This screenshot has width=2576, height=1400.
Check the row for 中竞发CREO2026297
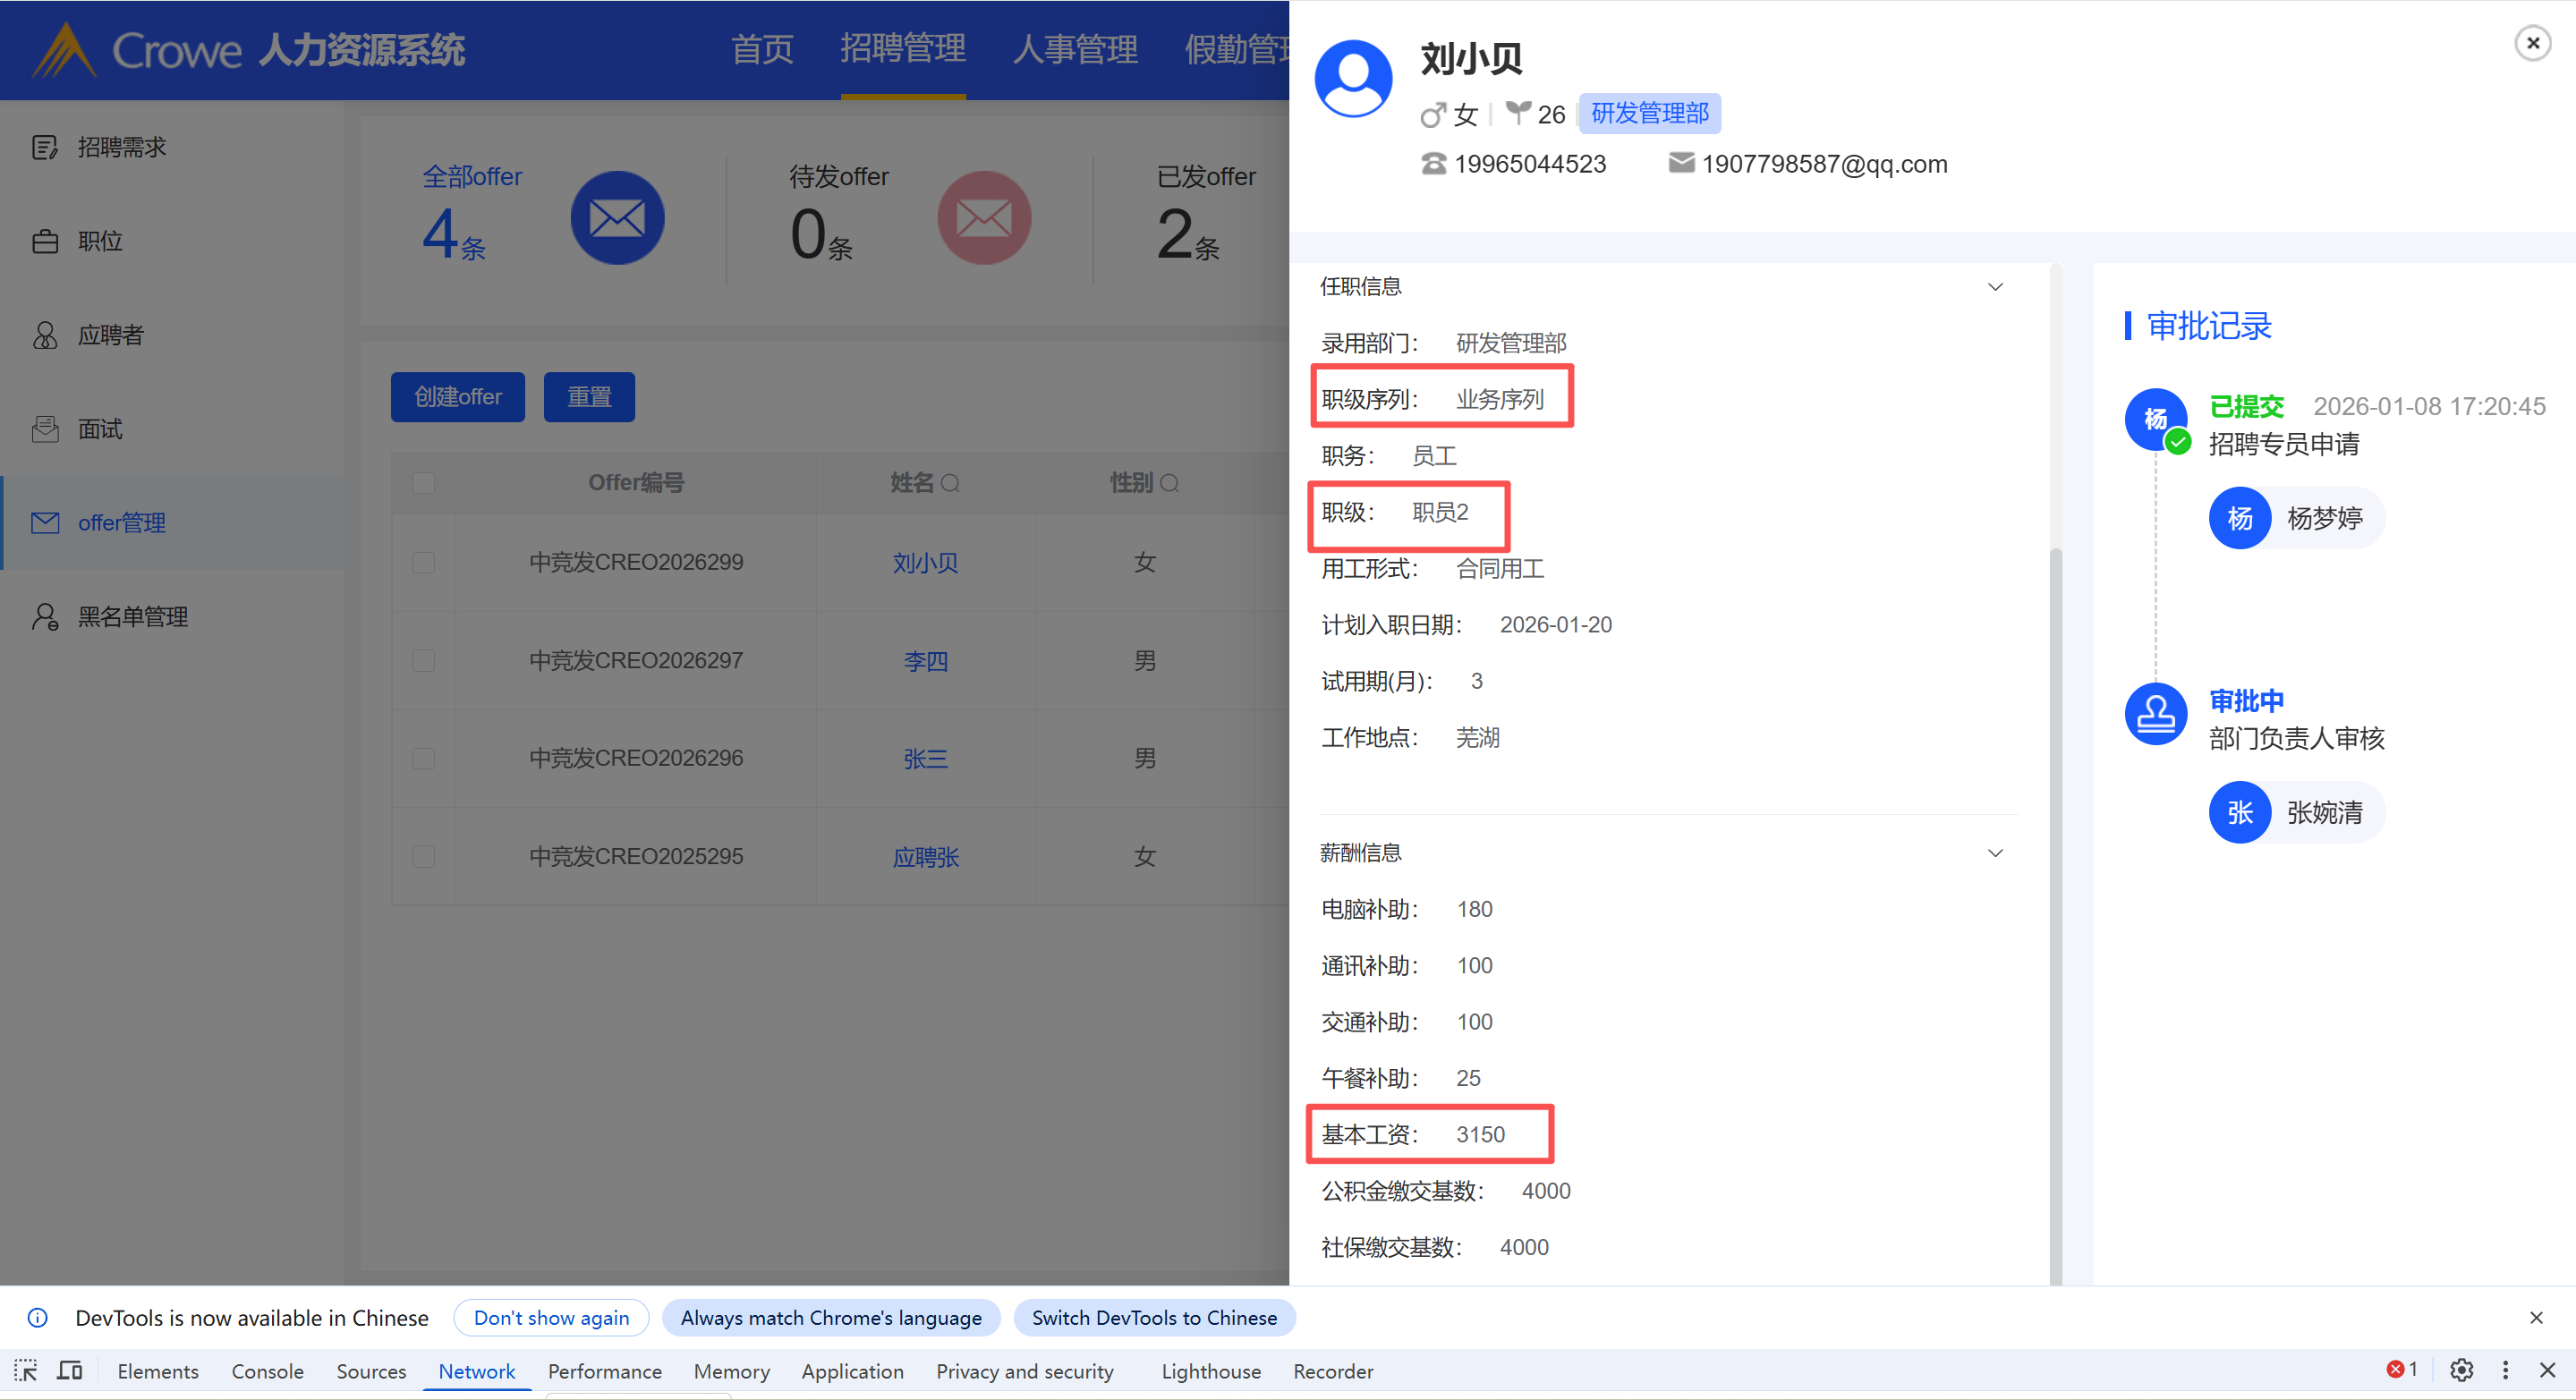point(424,661)
